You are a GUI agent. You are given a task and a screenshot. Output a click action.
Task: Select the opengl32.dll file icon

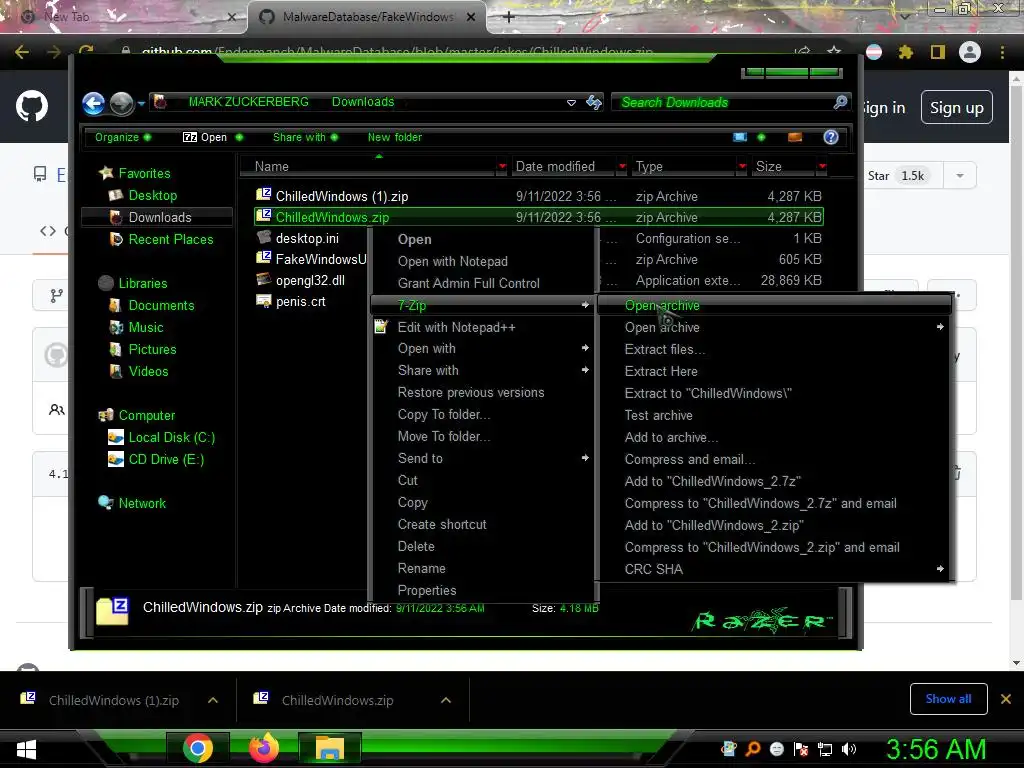click(264, 279)
